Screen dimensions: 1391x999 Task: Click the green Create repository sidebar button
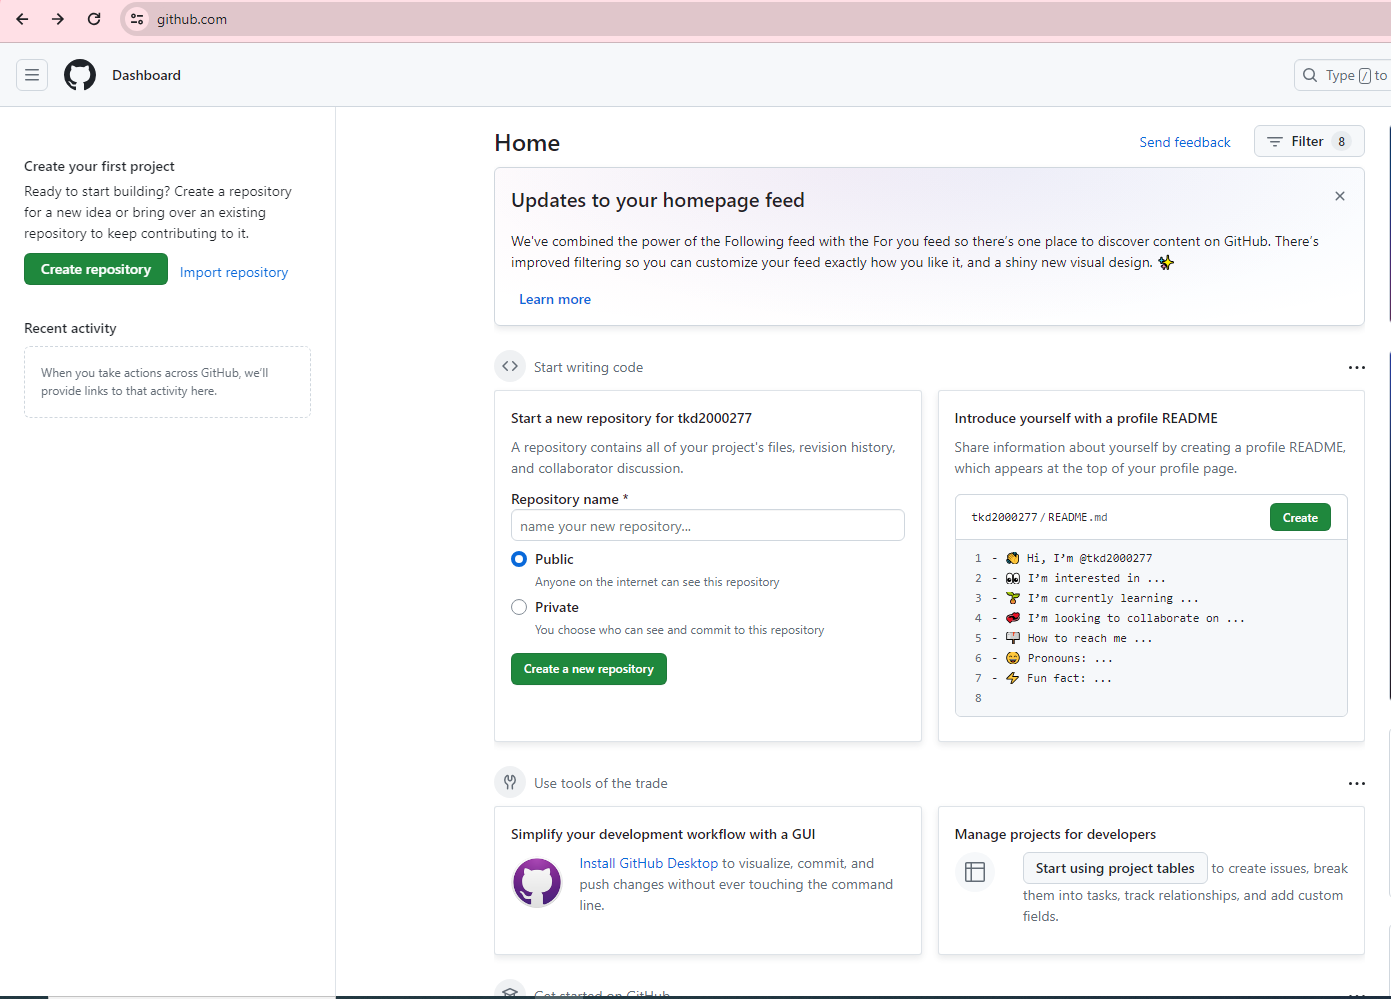tap(96, 270)
